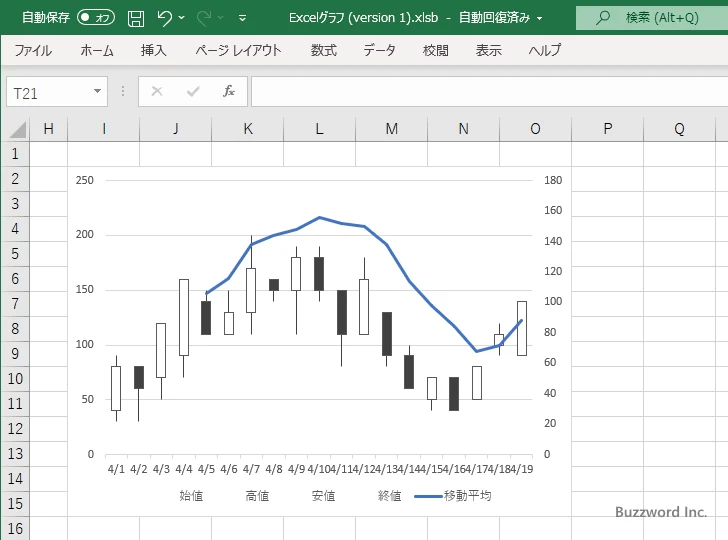The height and width of the screenshot is (540, 728).
Task: Select column L header
Action: (x=319, y=129)
